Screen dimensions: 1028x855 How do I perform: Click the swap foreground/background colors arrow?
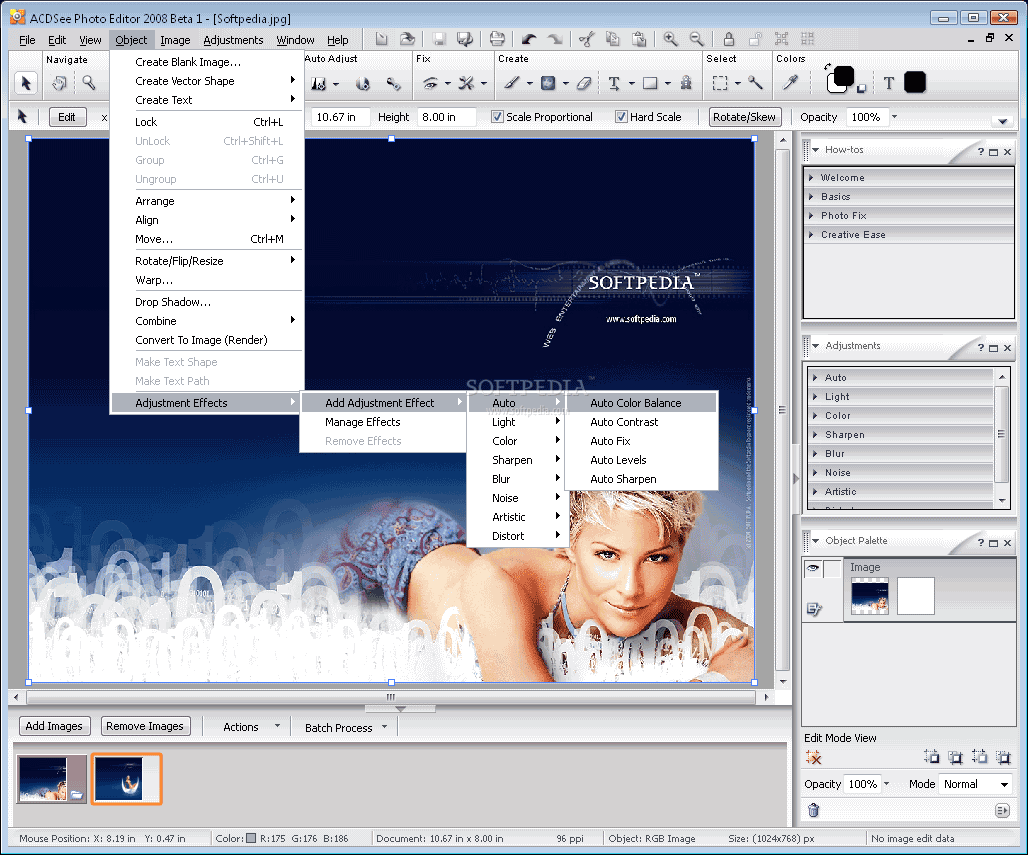[828, 66]
